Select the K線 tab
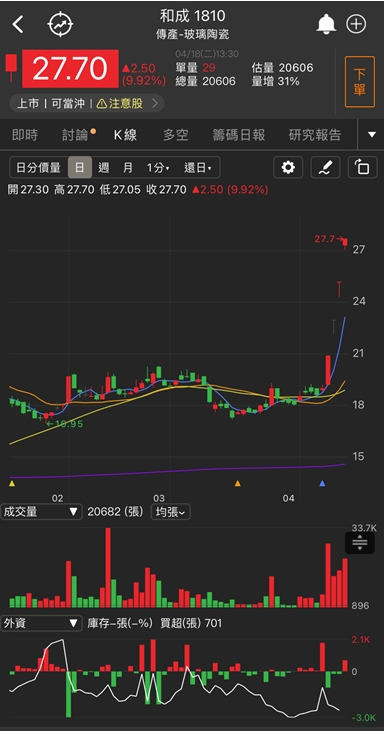This screenshot has width=384, height=731. [125, 135]
